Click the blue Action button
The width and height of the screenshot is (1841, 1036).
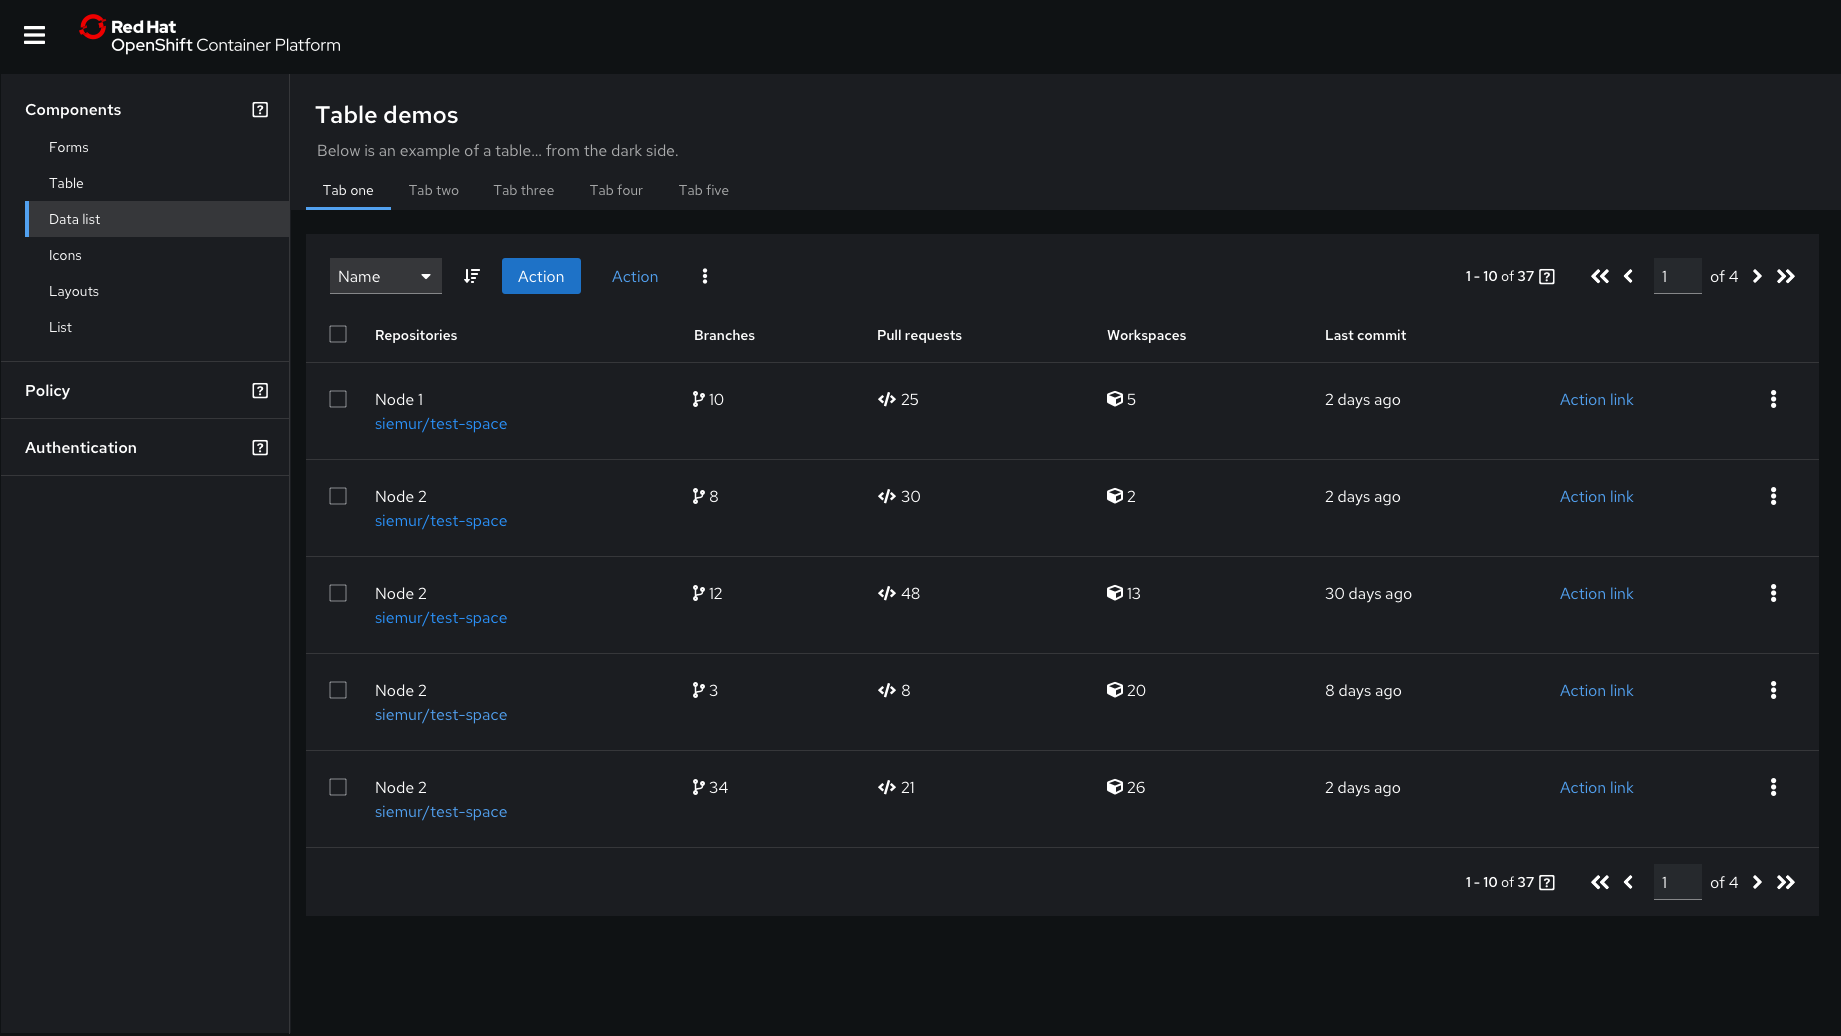coord(541,276)
